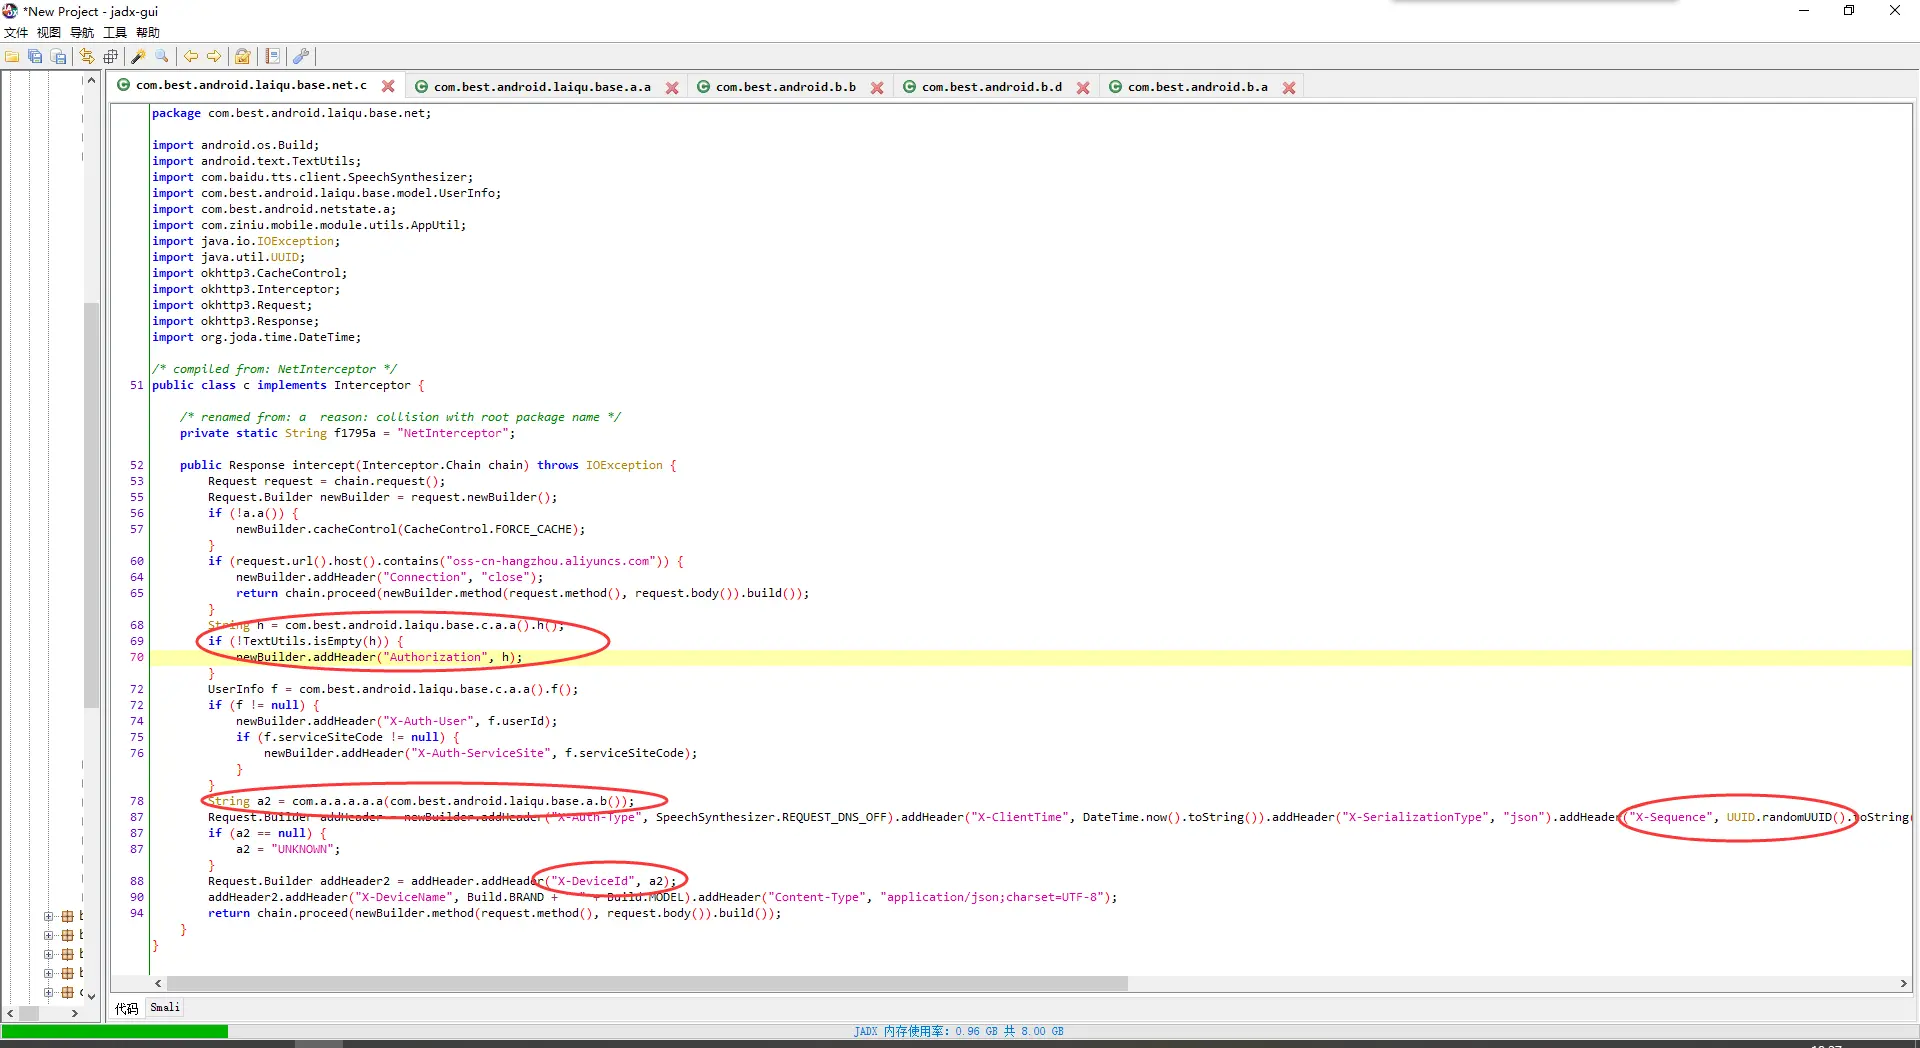Open text search with the wand icon
Screen dimensions: 1920x1048
coord(139,57)
